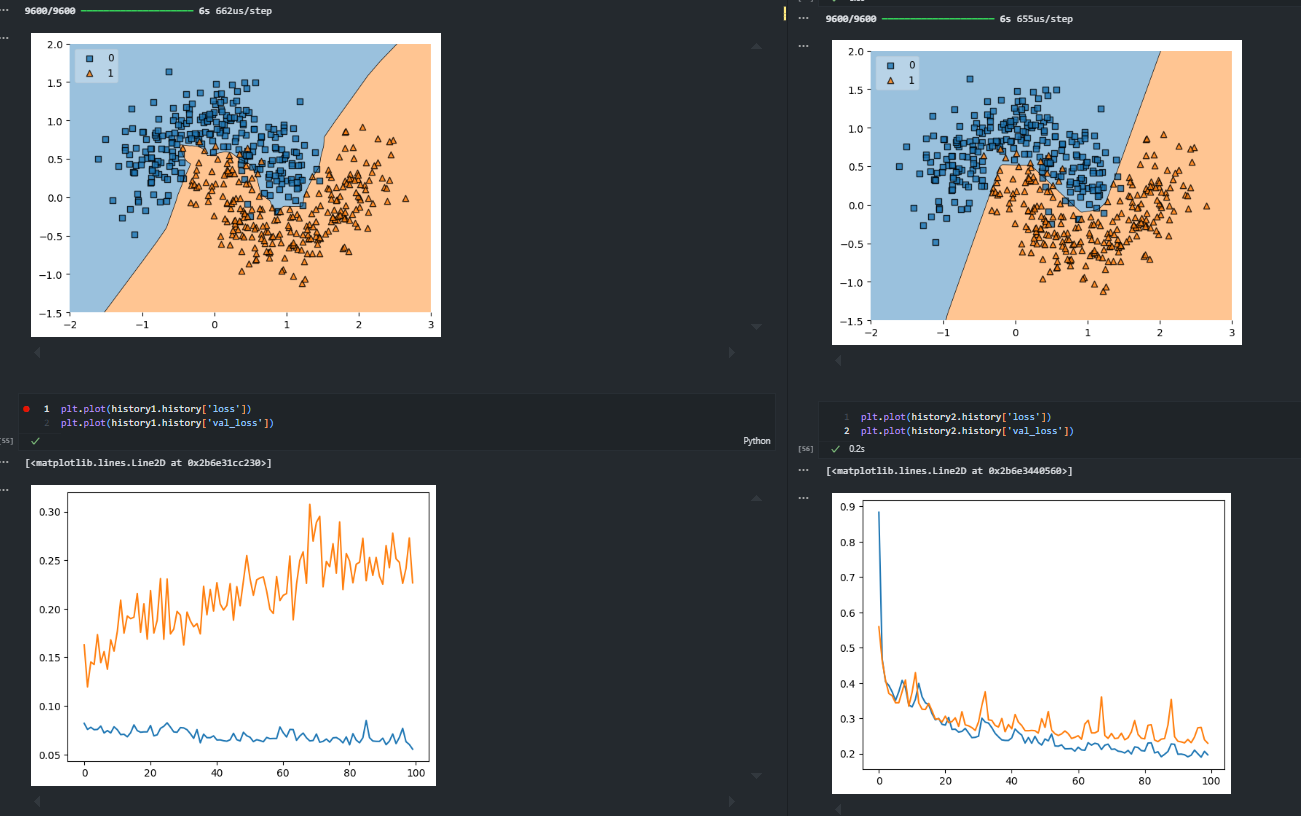This screenshot has width=1301, height=816.
Task: Click the red breakpoint dot on history1 cell
Action: tap(27, 408)
